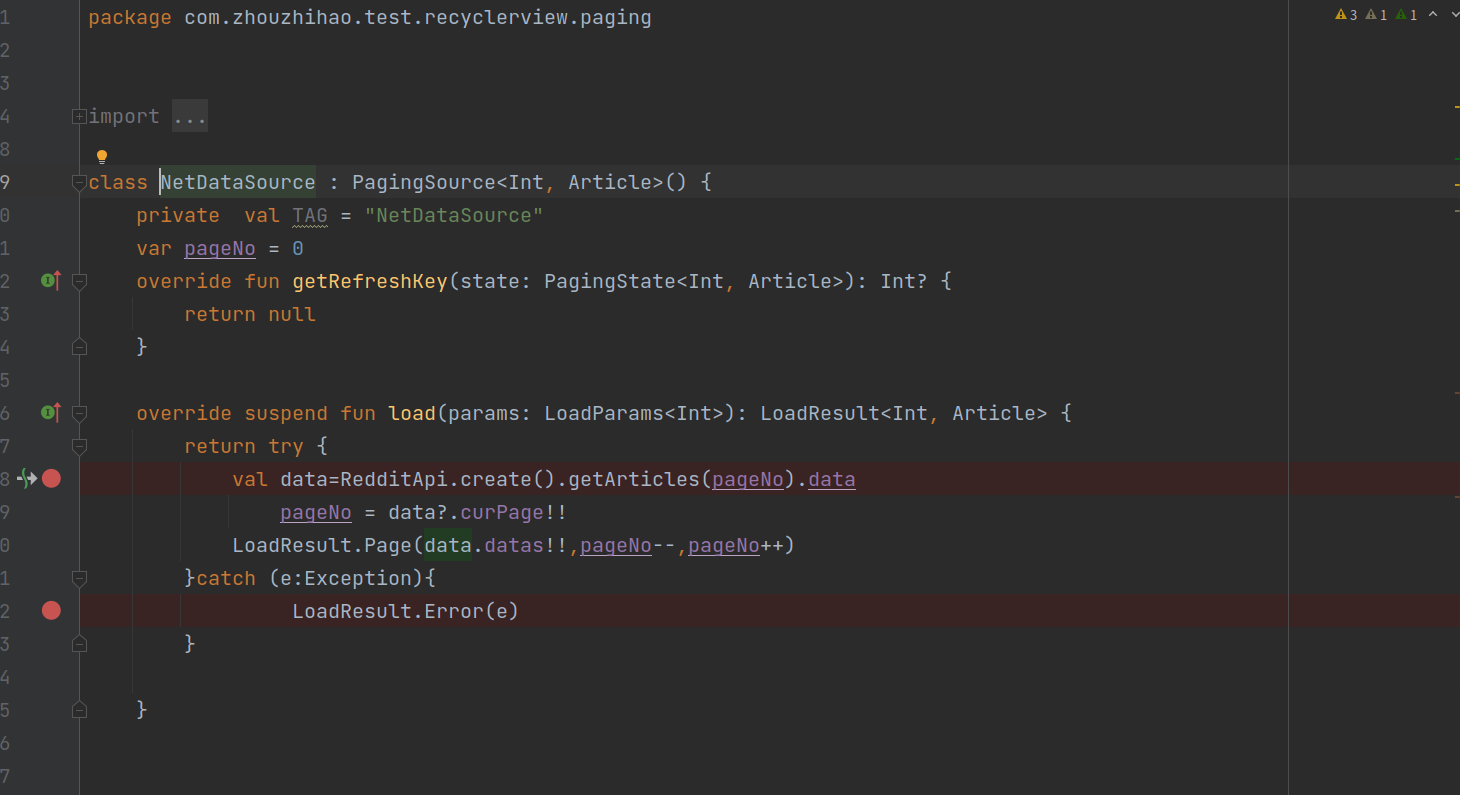
Task: Open the intention light bulb above NetDataSource class
Action: pyautogui.click(x=101, y=155)
